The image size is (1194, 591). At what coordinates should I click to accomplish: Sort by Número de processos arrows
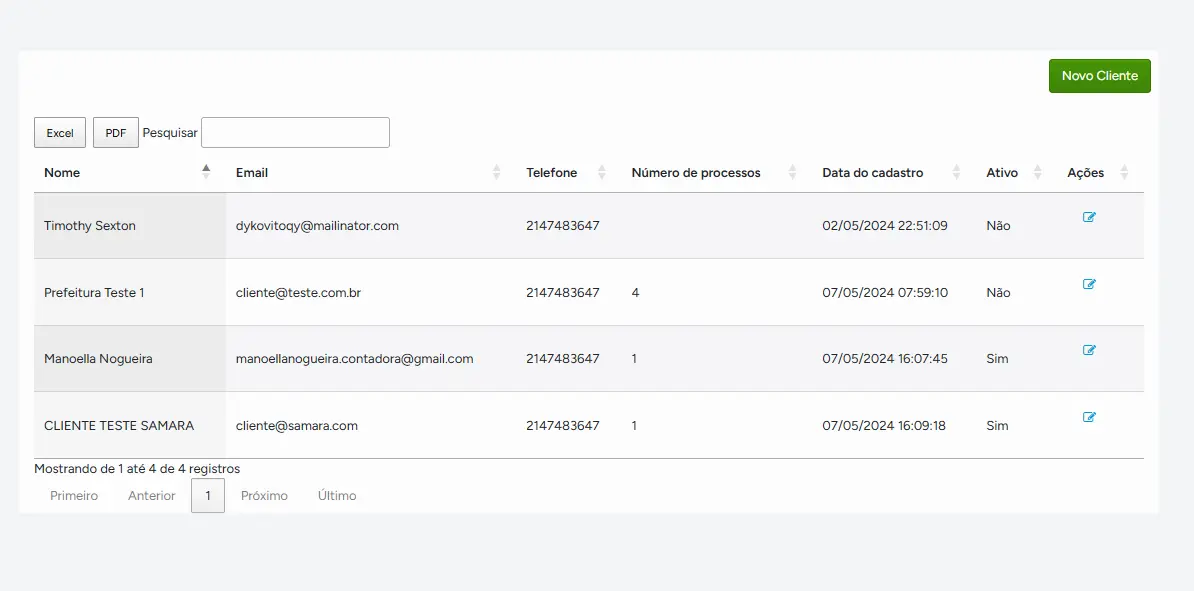(x=792, y=172)
